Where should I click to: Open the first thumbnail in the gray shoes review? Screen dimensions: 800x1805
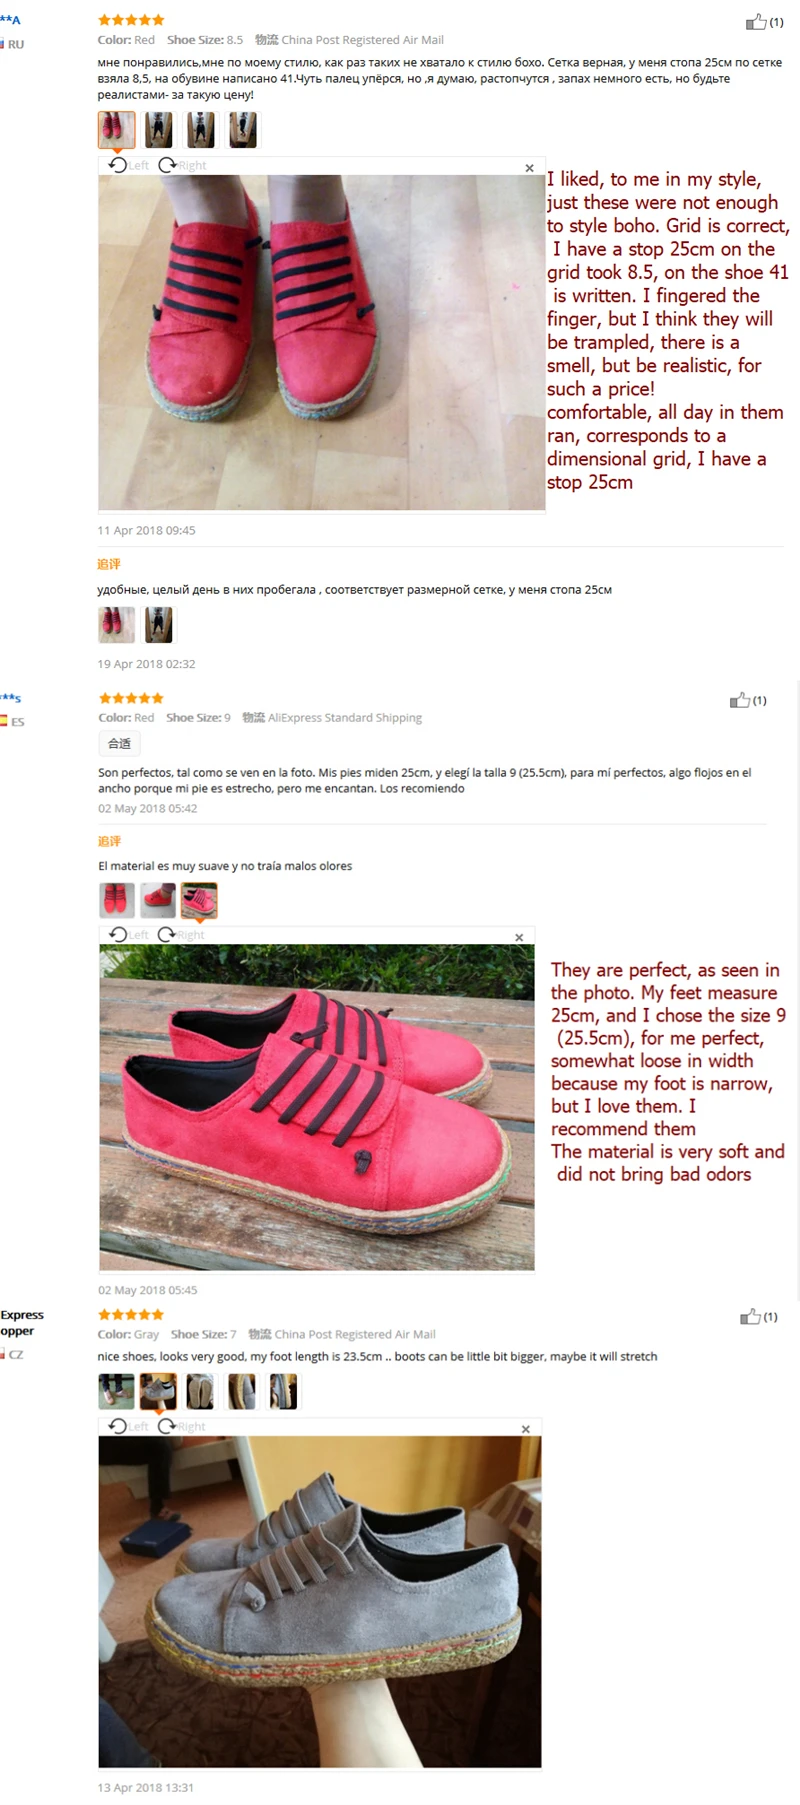[116, 1391]
